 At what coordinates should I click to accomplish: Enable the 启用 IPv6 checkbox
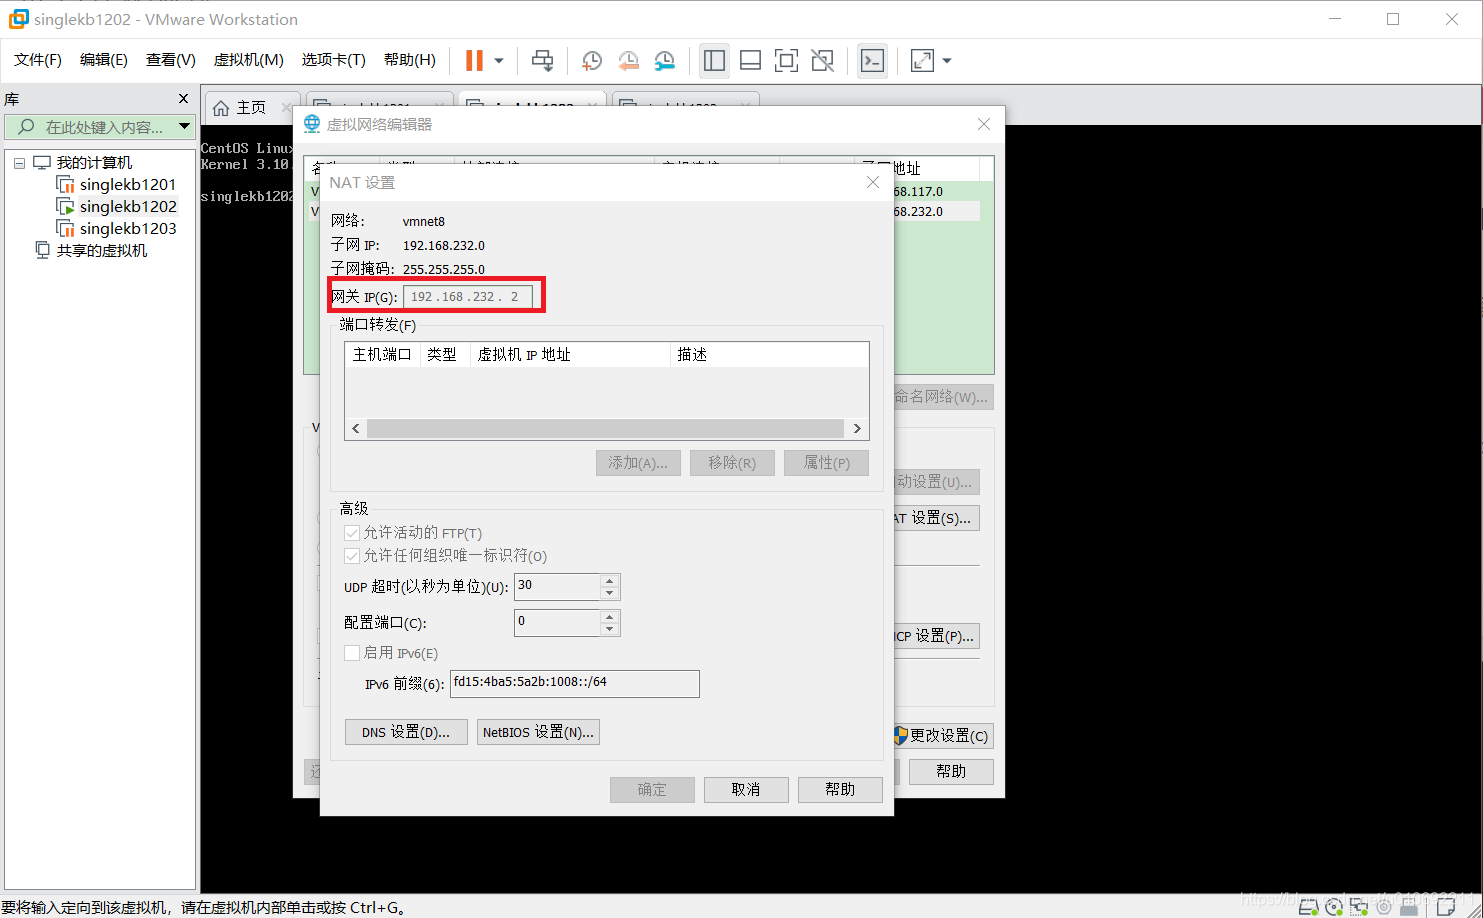coord(352,653)
